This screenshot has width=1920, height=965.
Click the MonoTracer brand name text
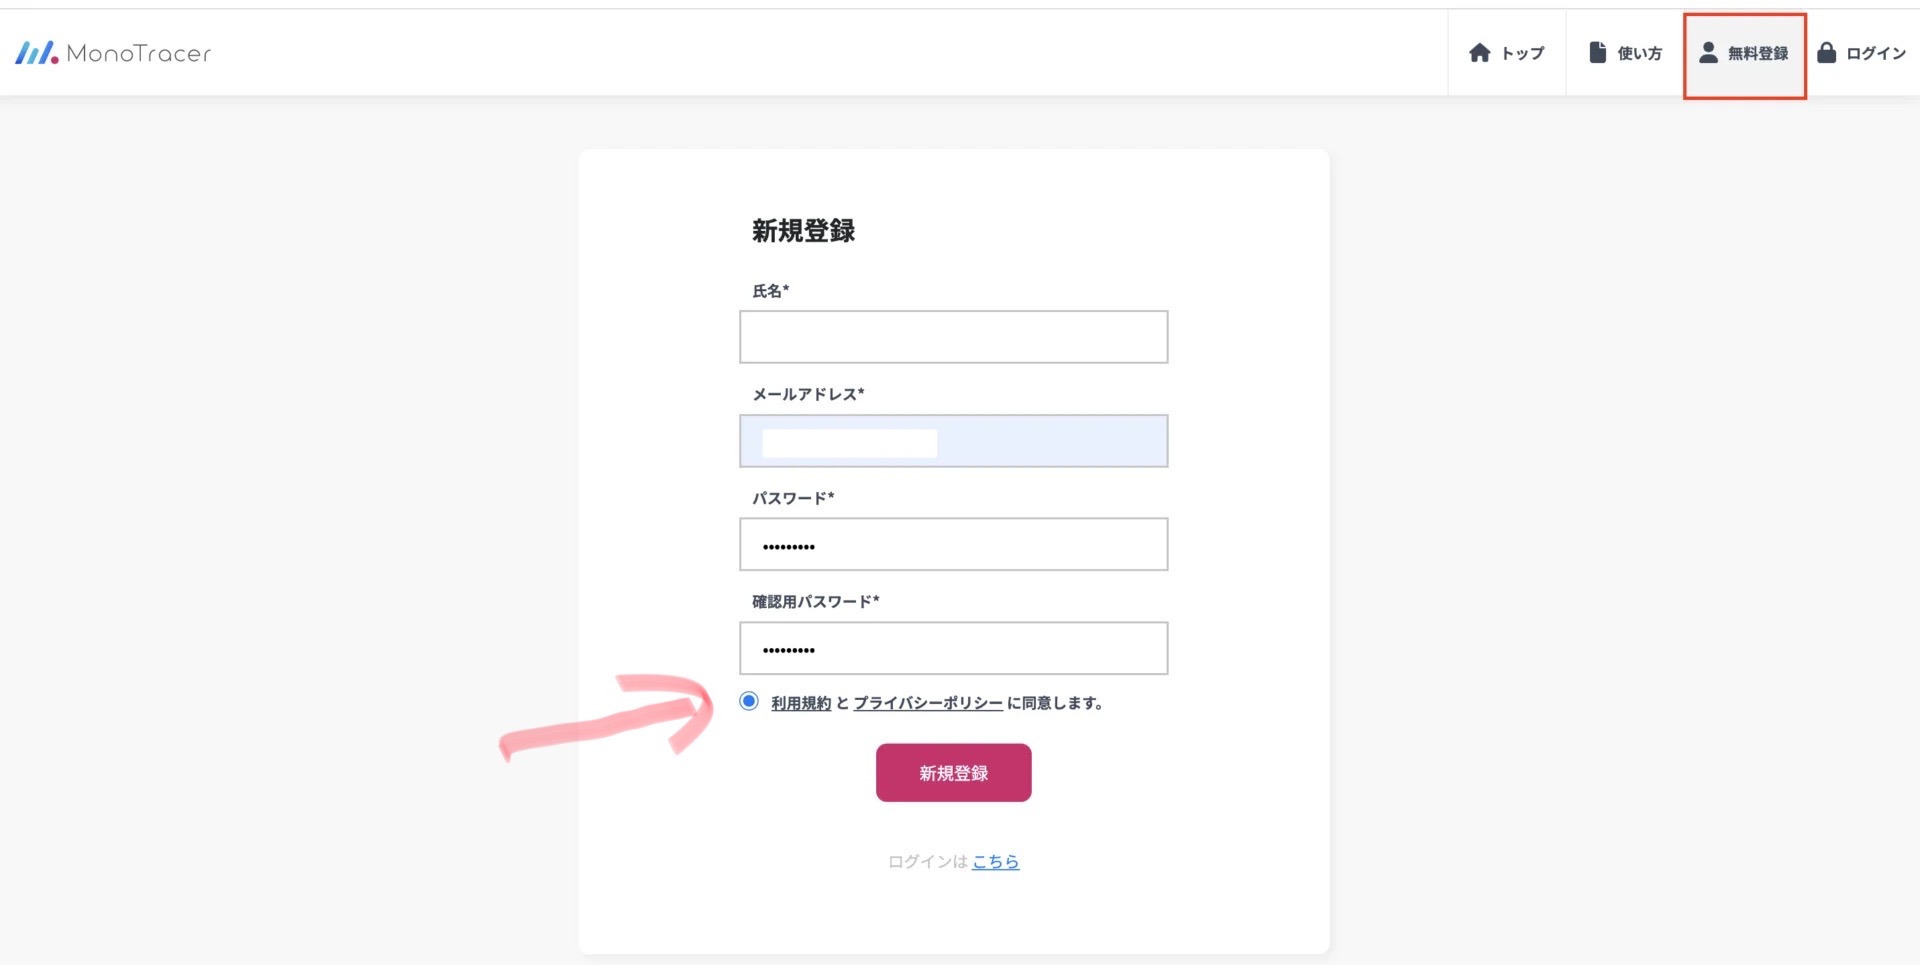[139, 54]
